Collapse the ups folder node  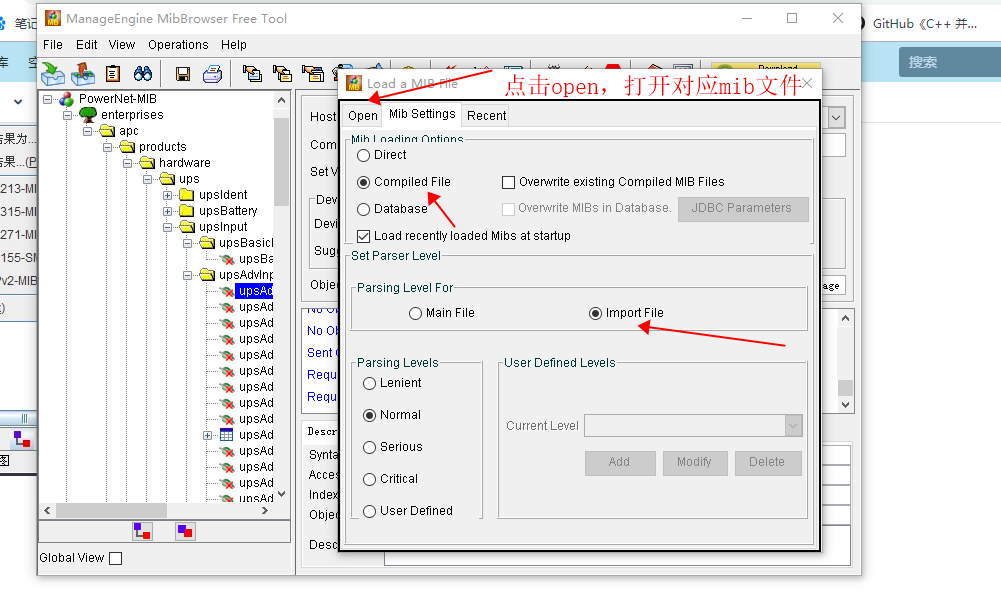click(147, 179)
